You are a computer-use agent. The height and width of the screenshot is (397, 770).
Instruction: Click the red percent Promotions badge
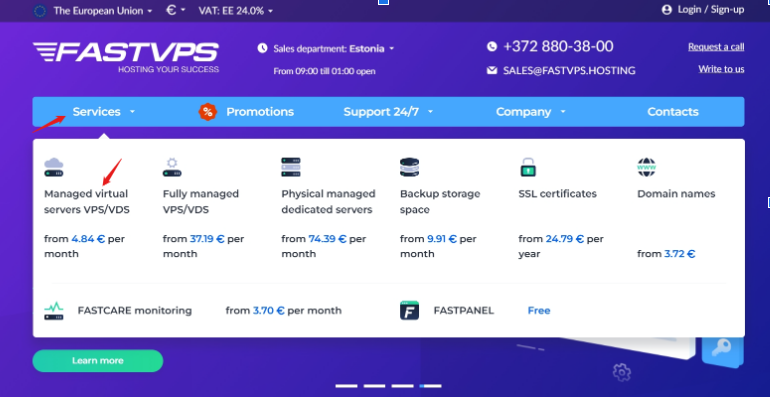point(208,112)
